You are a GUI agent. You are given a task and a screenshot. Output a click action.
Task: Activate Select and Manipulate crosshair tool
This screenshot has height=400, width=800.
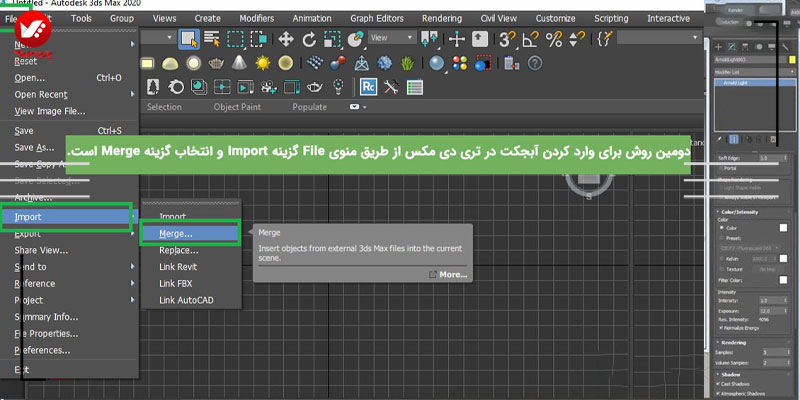pyautogui.click(x=457, y=39)
